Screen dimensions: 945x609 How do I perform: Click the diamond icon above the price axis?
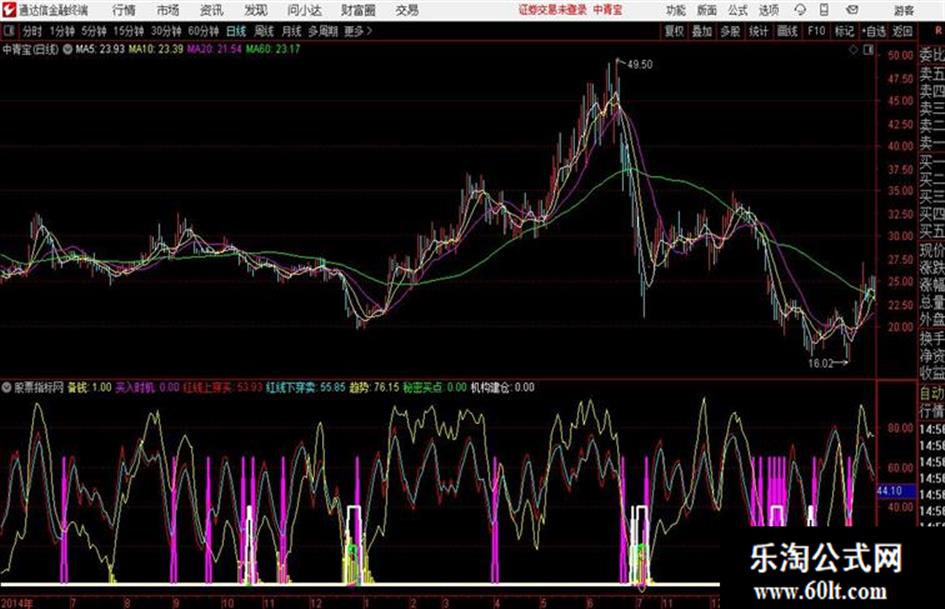tap(853, 50)
